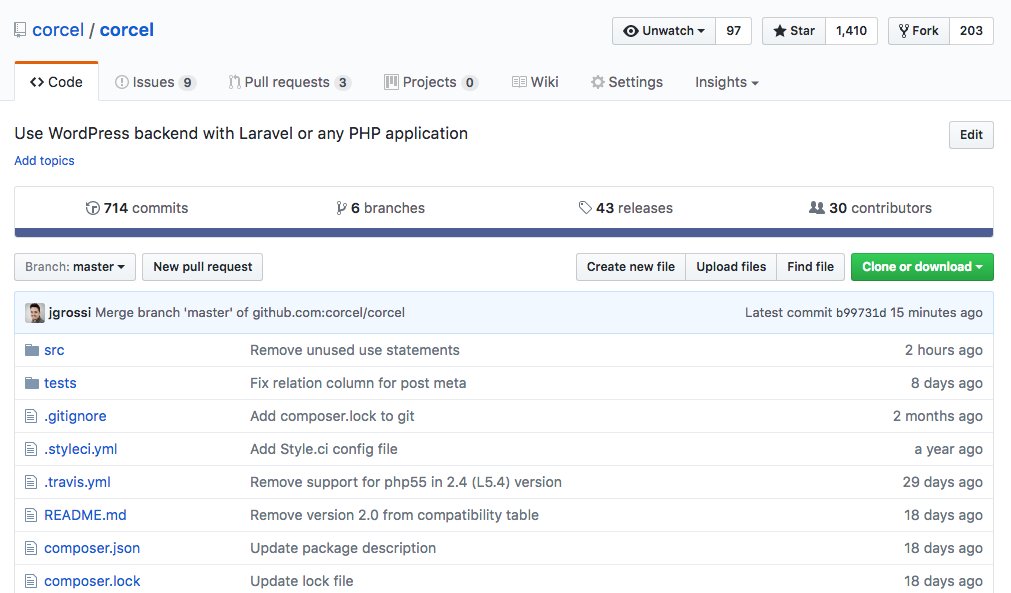Click the language breakdown color bar
1011x593 pixels.
[504, 233]
